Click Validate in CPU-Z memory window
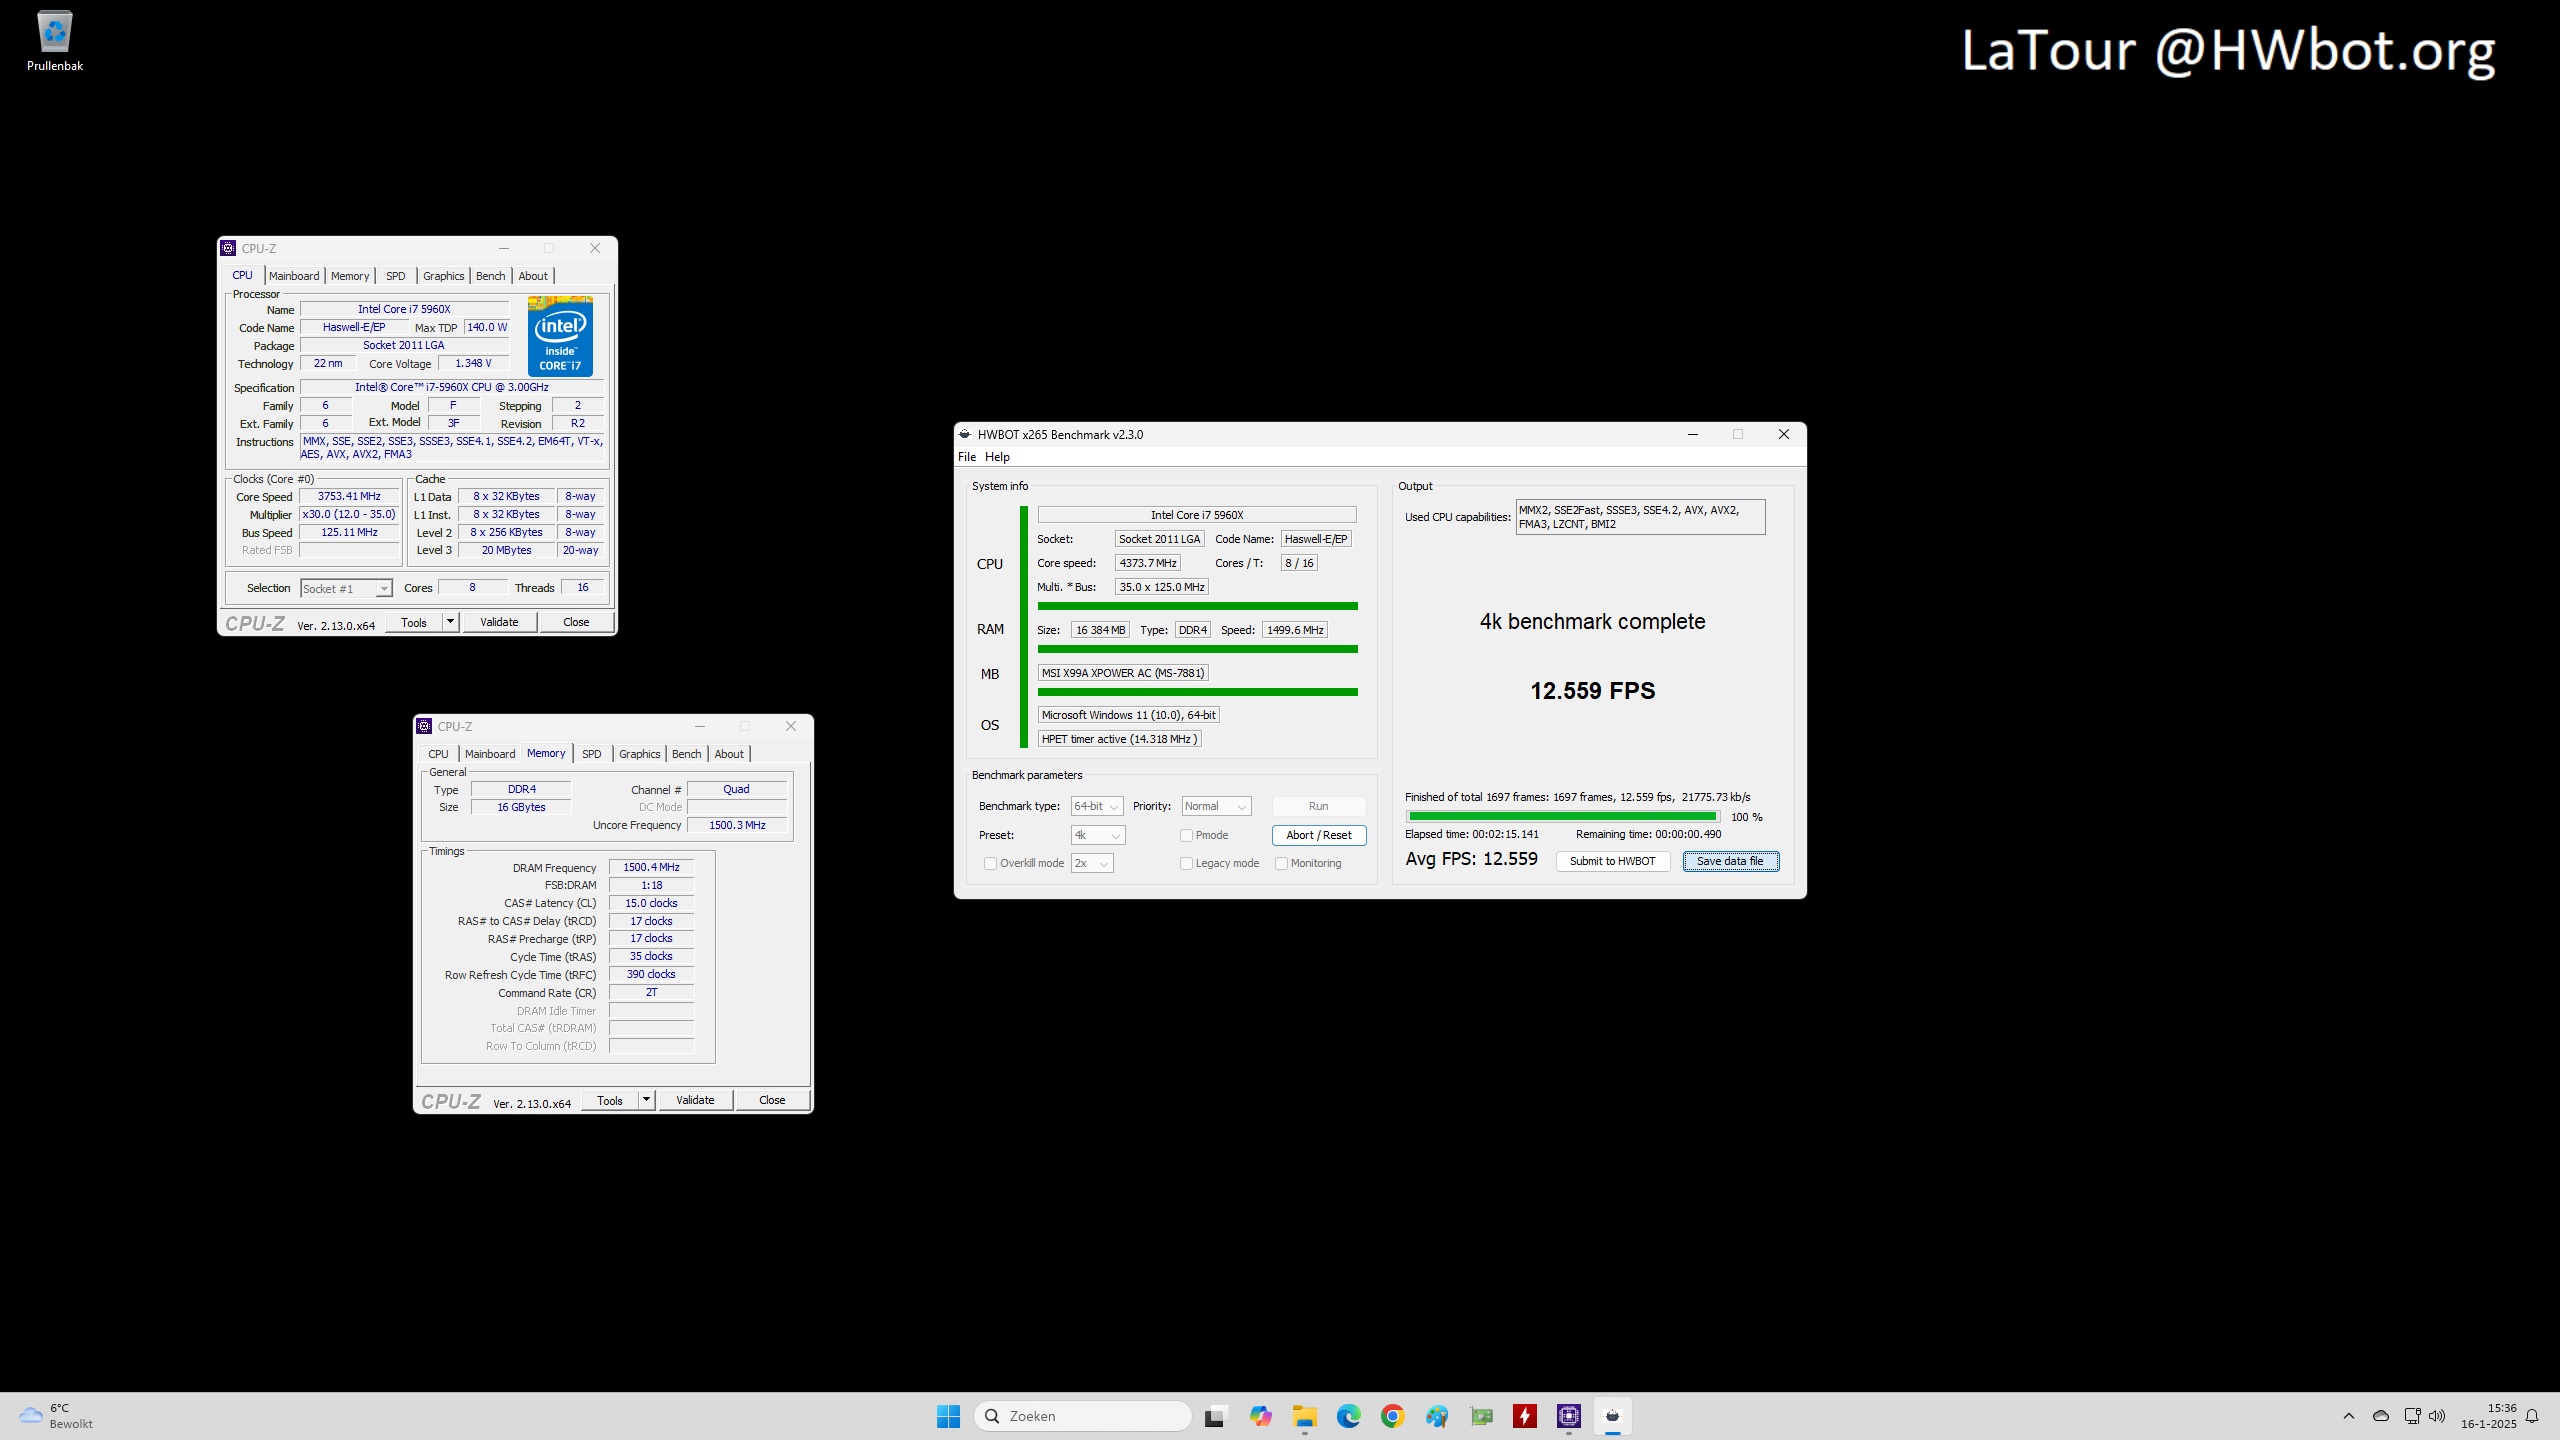Image resolution: width=2560 pixels, height=1440 pixels. click(695, 1100)
